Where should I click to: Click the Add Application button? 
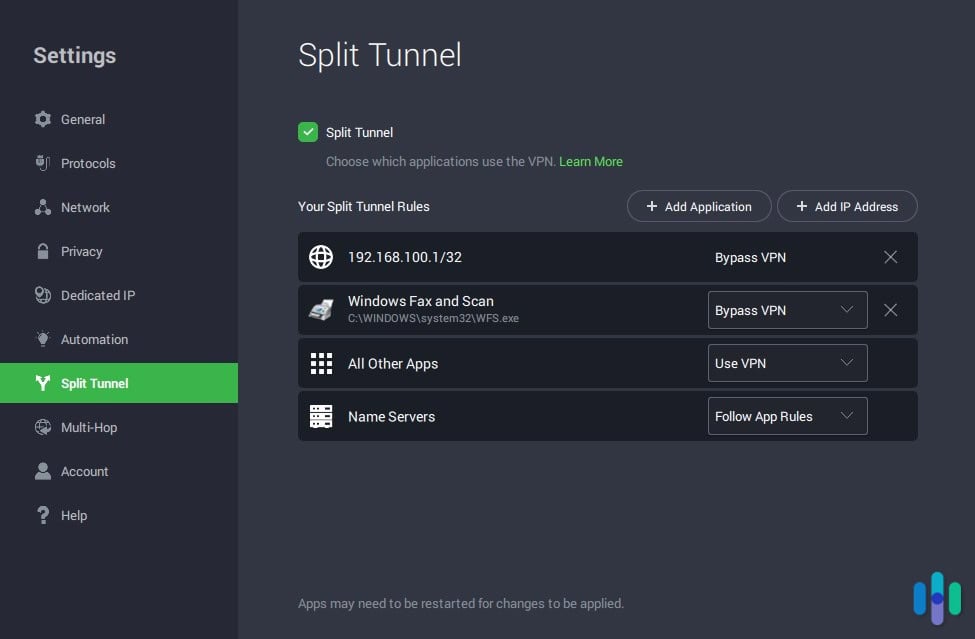pyautogui.click(x=699, y=206)
